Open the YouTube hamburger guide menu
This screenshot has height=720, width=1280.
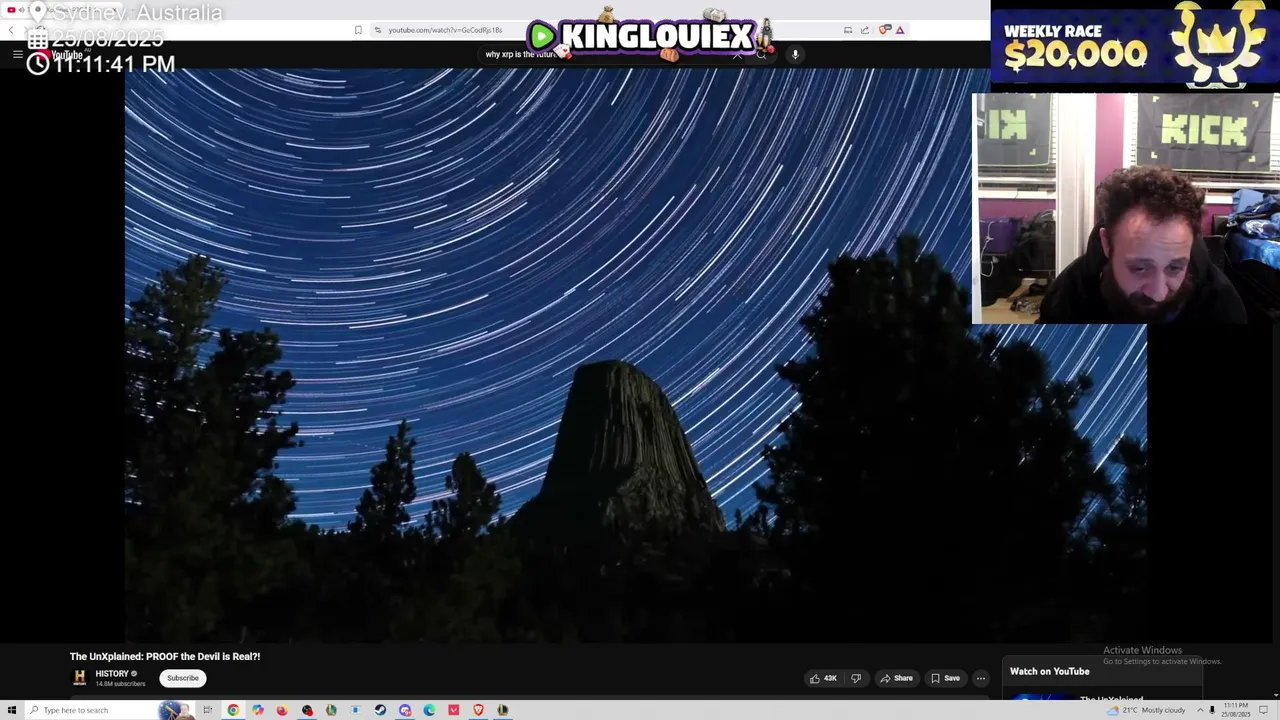coord(18,54)
